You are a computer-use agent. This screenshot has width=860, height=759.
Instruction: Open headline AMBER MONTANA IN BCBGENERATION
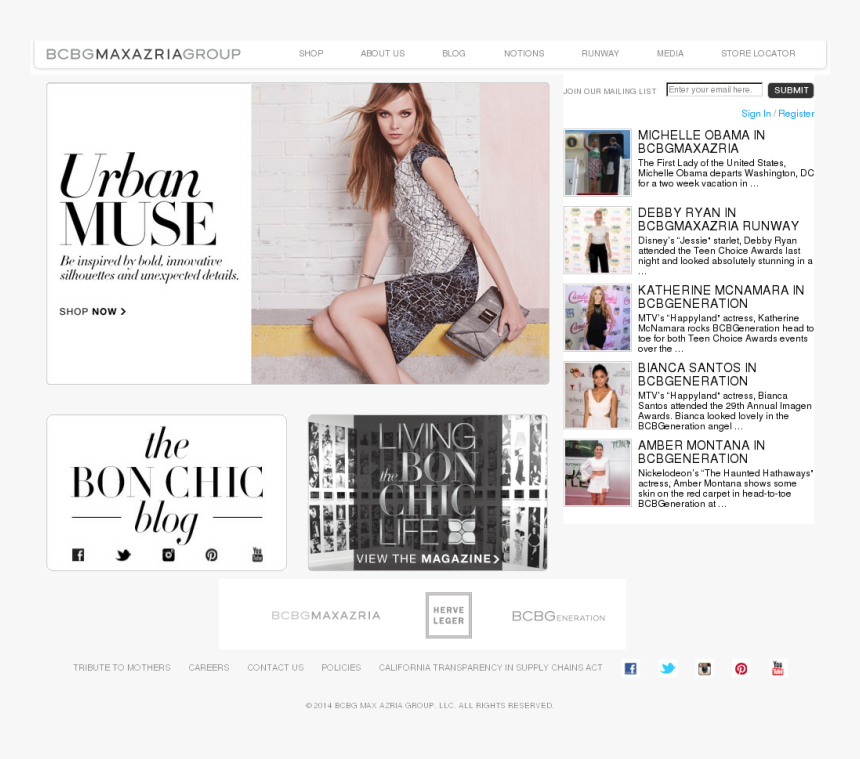click(x=701, y=452)
